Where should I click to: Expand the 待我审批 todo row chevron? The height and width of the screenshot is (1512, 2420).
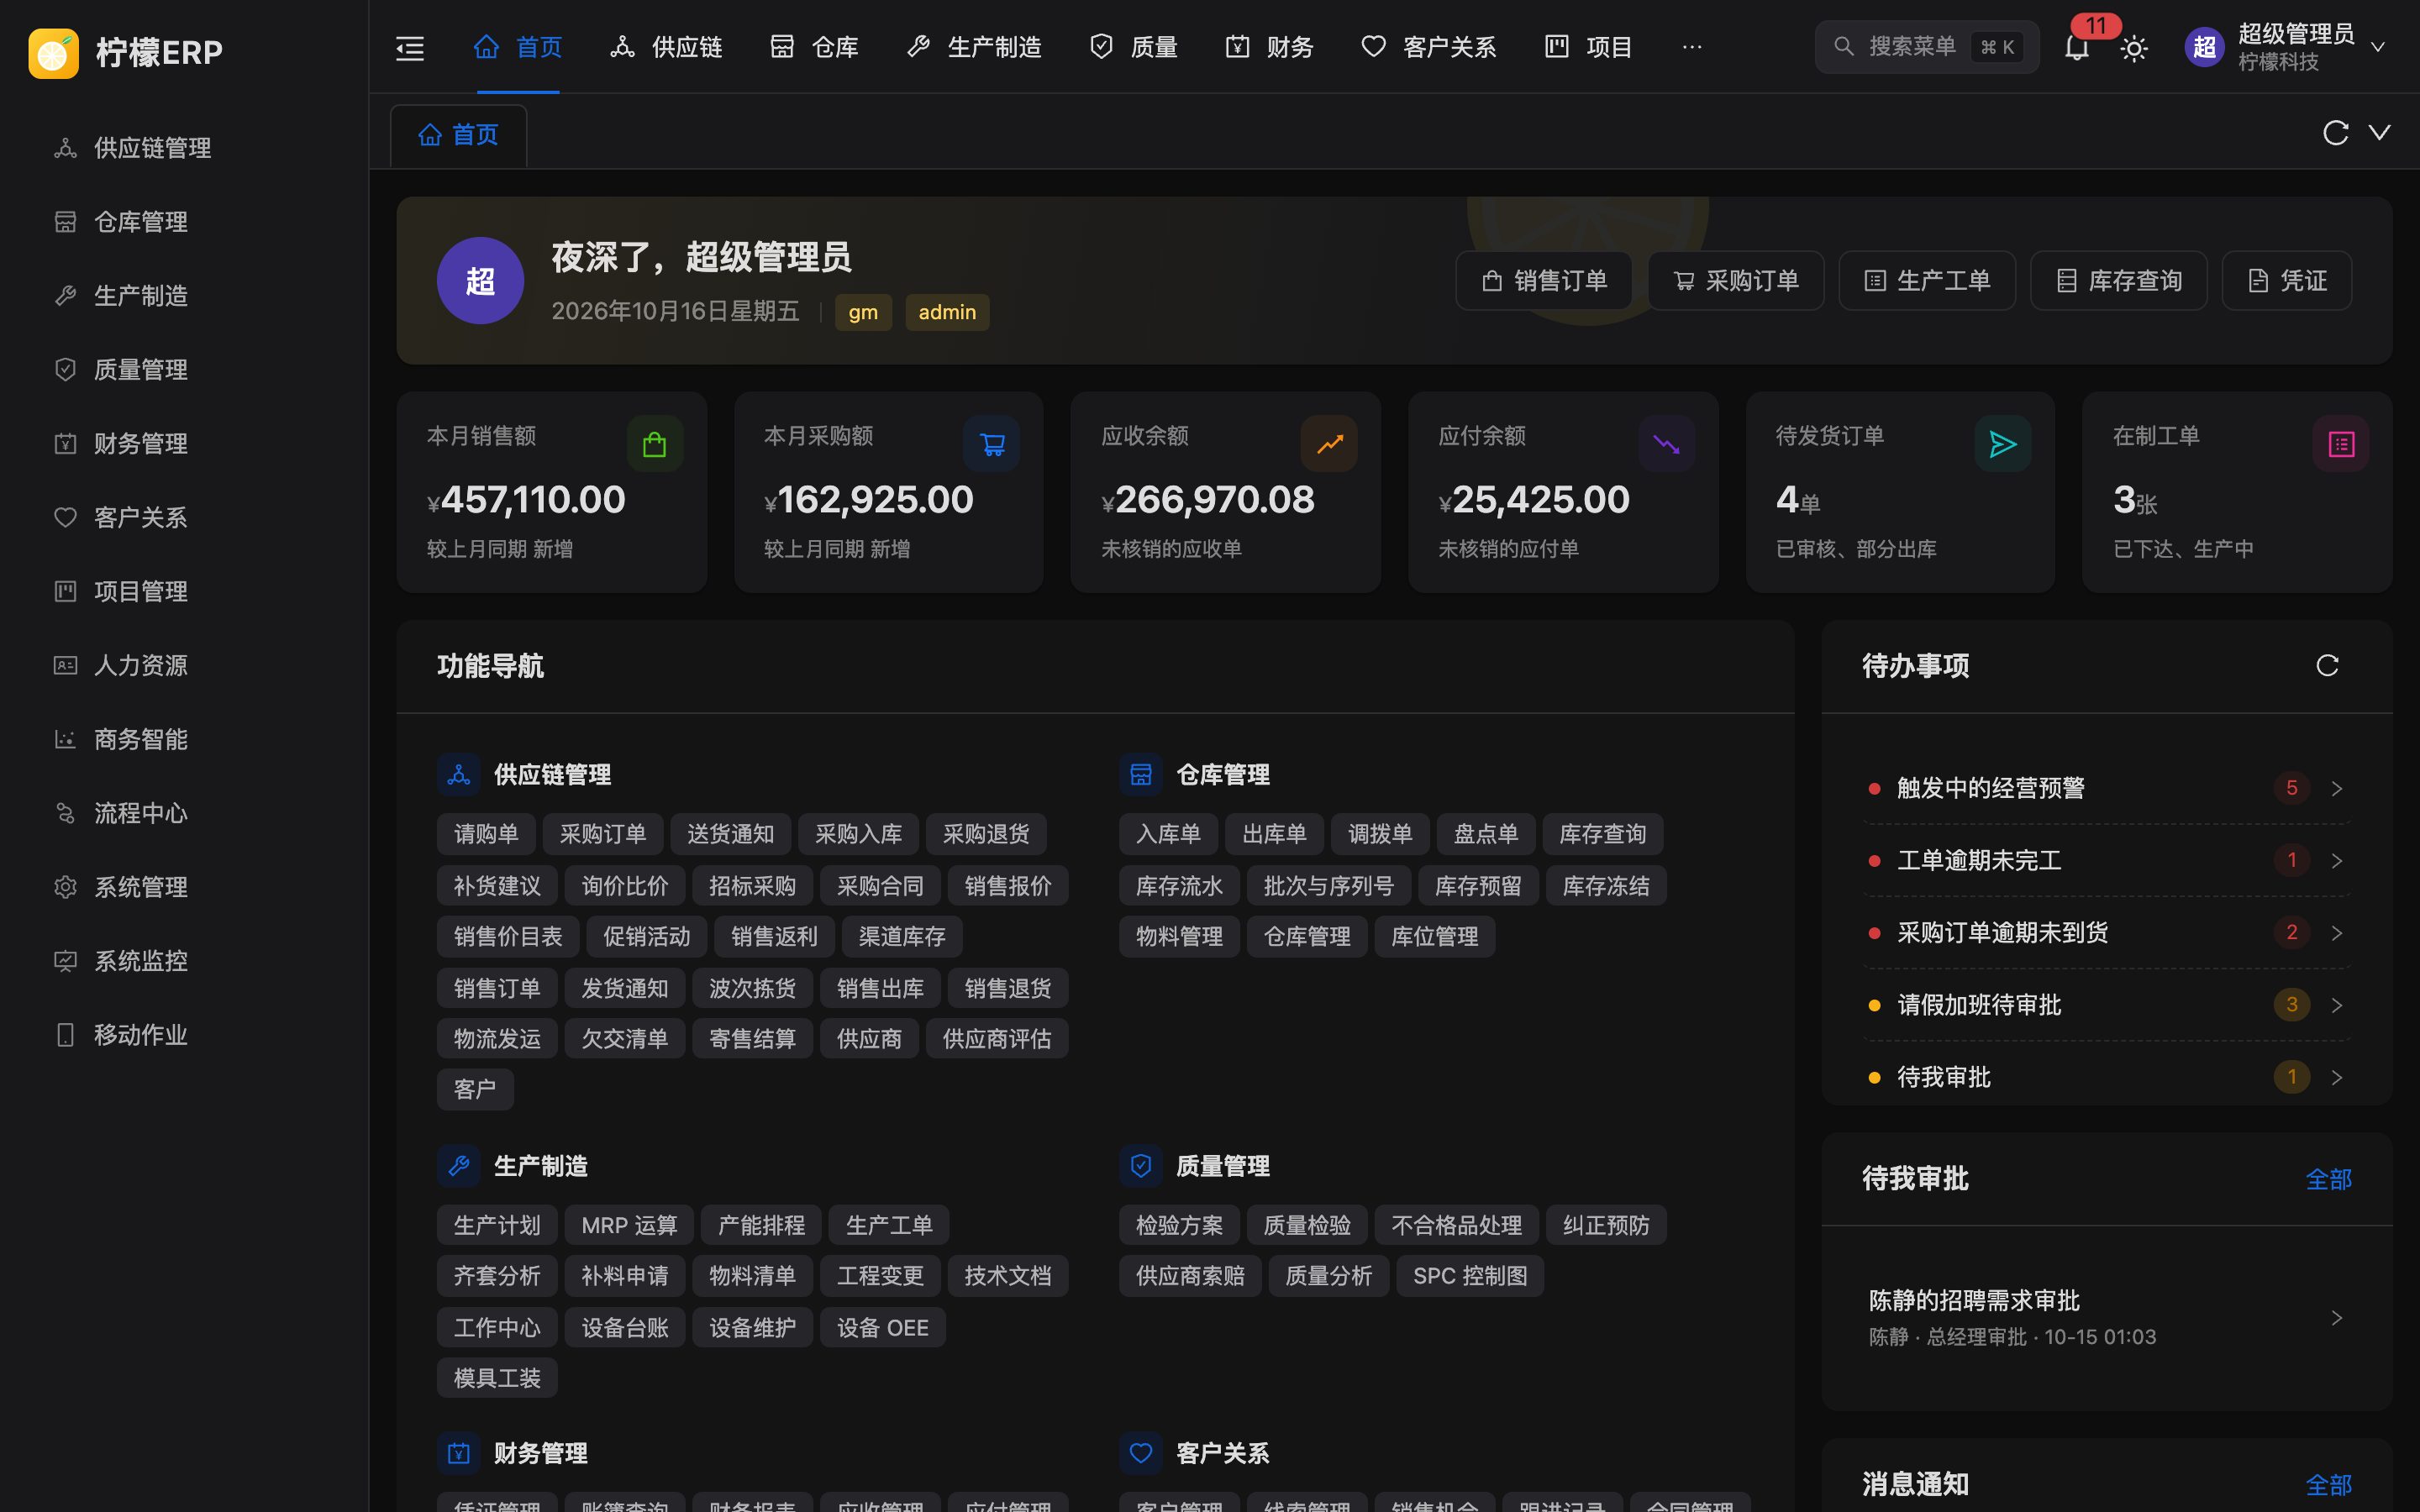tap(2337, 1078)
